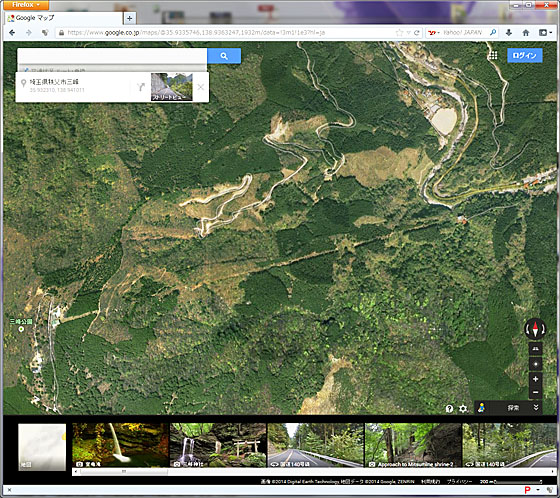The image size is (560, 498).
Task: Click the 三峰公園 map marker
Action: tap(21, 329)
